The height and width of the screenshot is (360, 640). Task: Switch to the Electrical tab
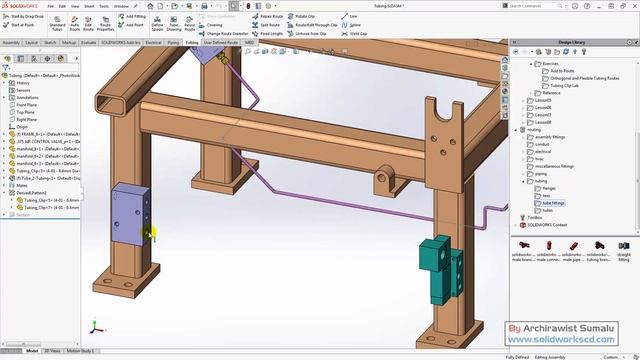[153, 42]
